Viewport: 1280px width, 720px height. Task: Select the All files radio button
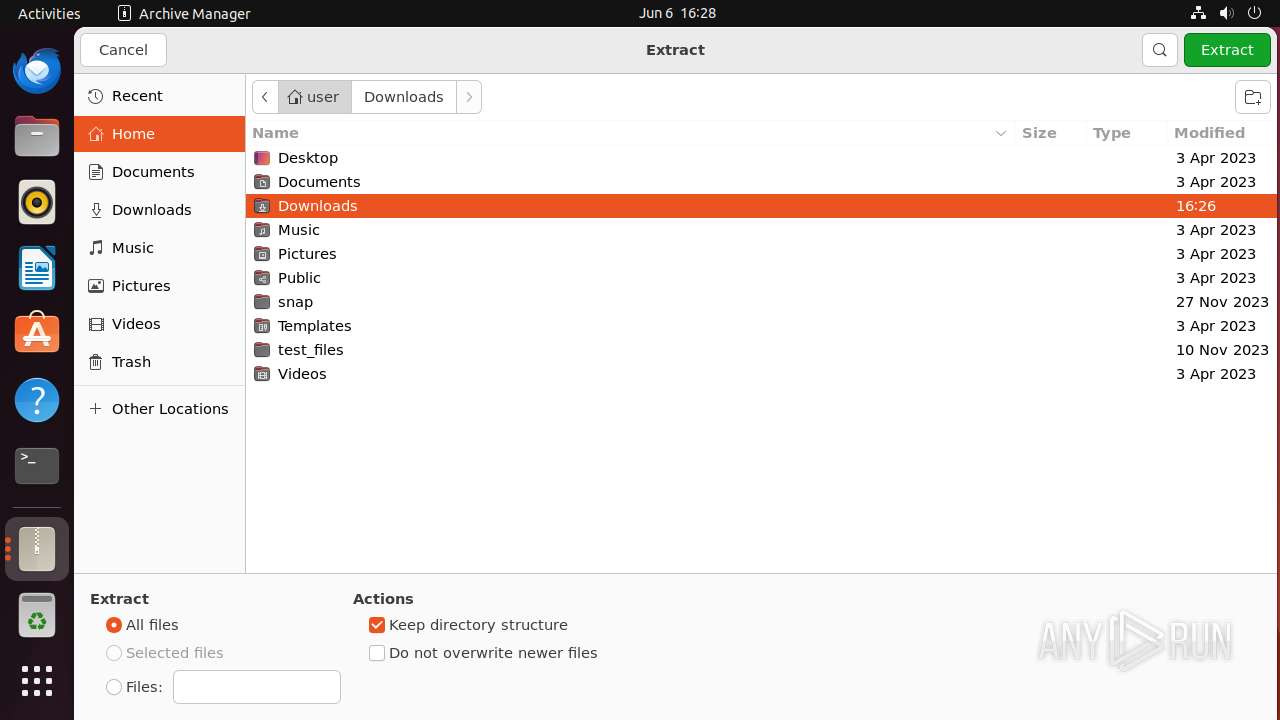[x=114, y=625]
